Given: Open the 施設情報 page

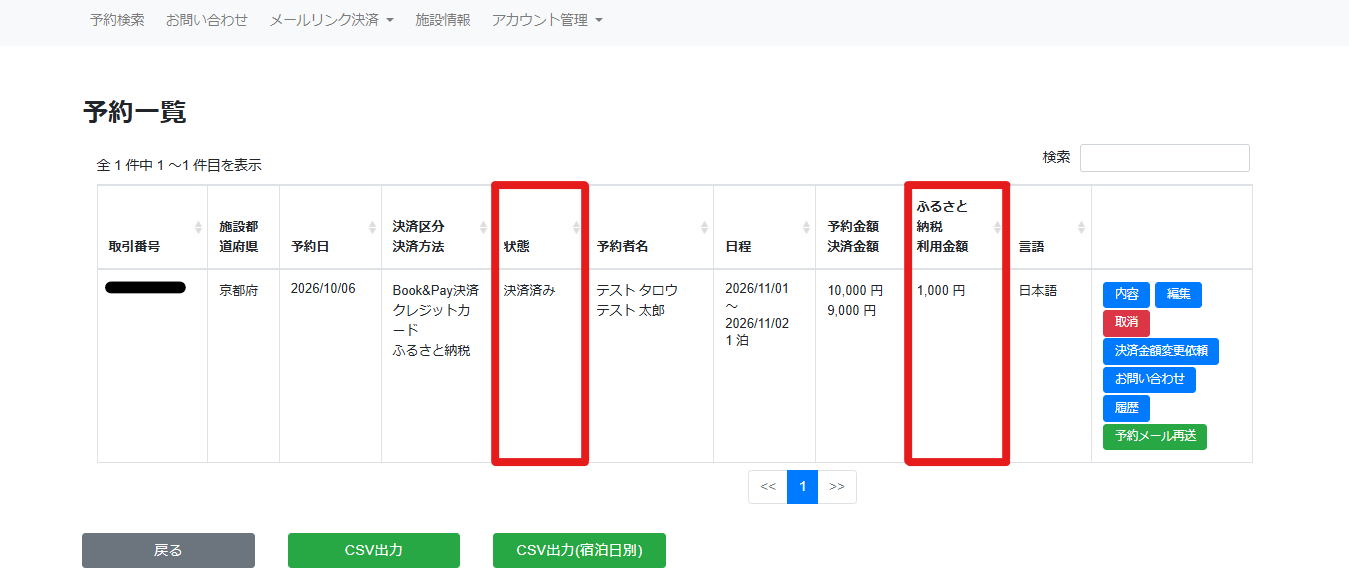Looking at the screenshot, I should coord(443,20).
